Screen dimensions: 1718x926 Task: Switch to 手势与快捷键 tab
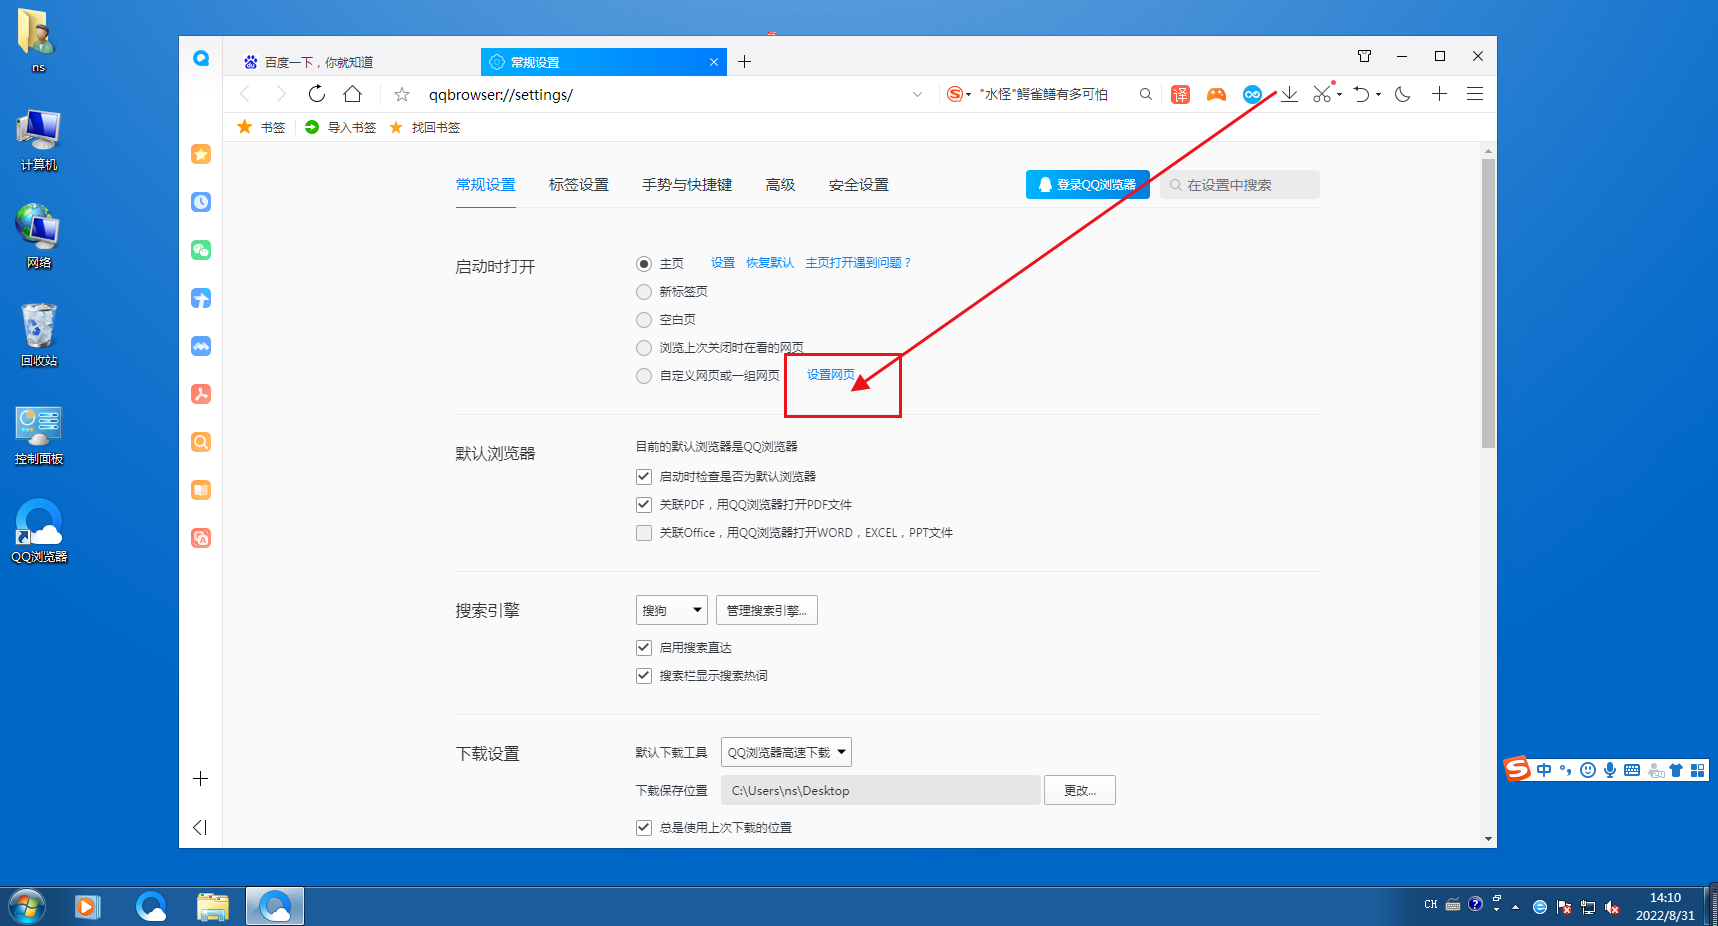coord(687,185)
